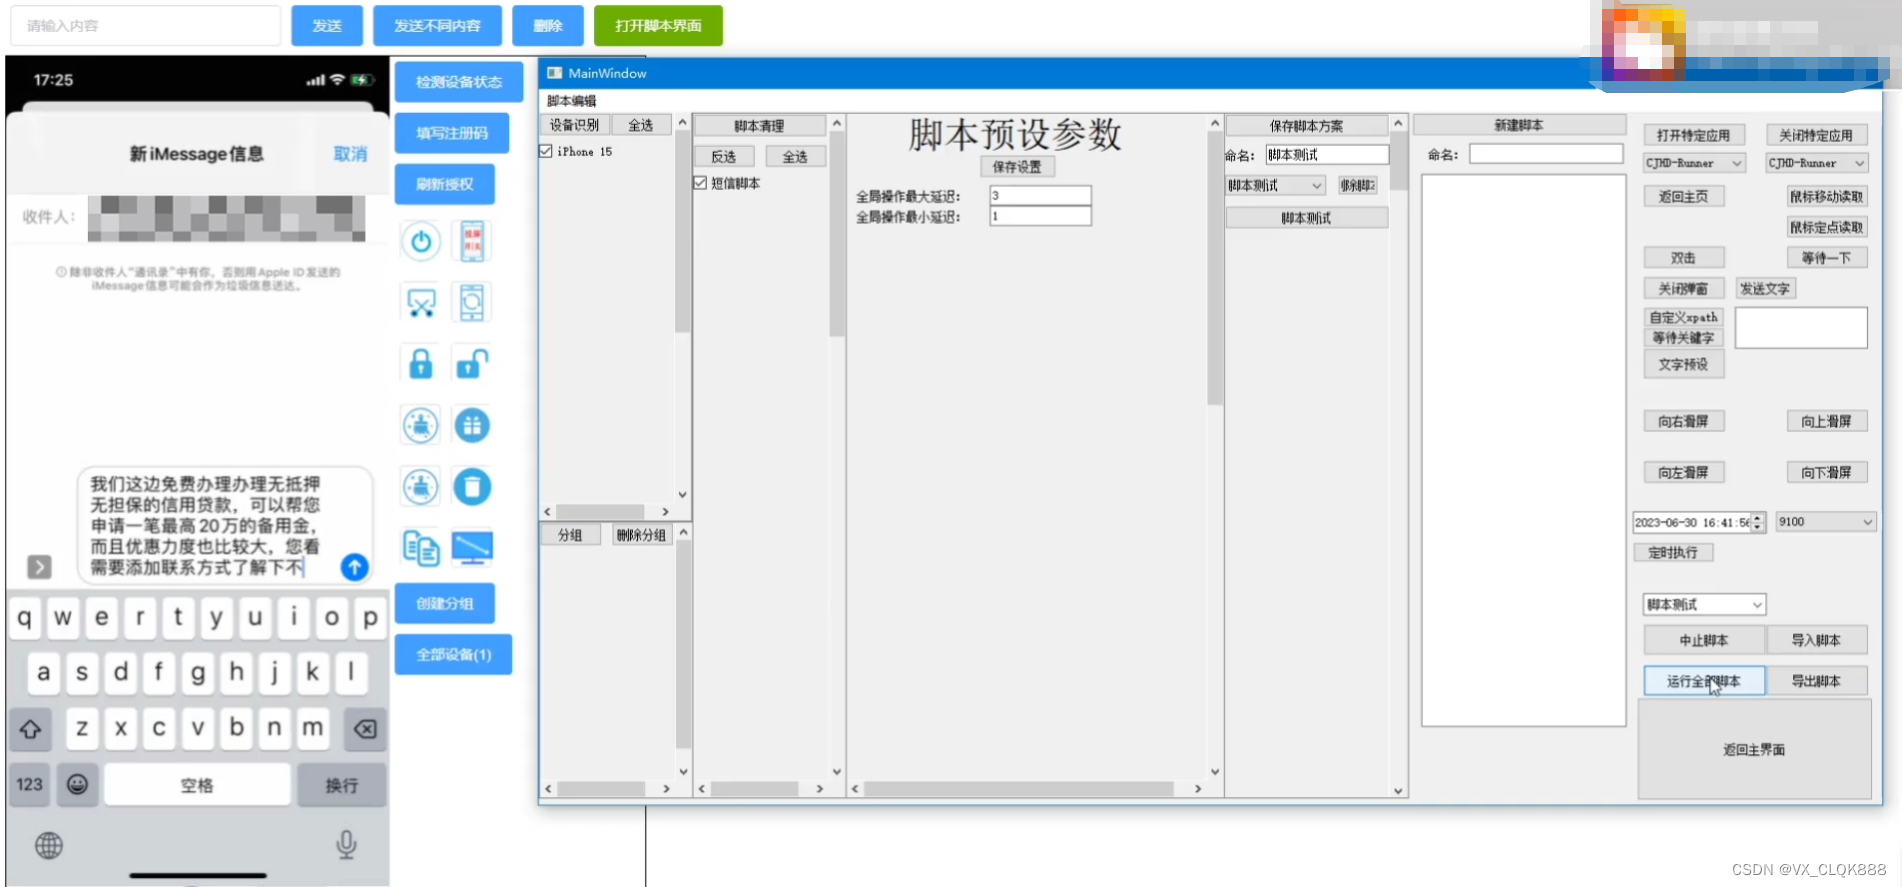Click the upper cleaning broom icon
Viewport: 1902px width, 887px height.
[x=421, y=425]
